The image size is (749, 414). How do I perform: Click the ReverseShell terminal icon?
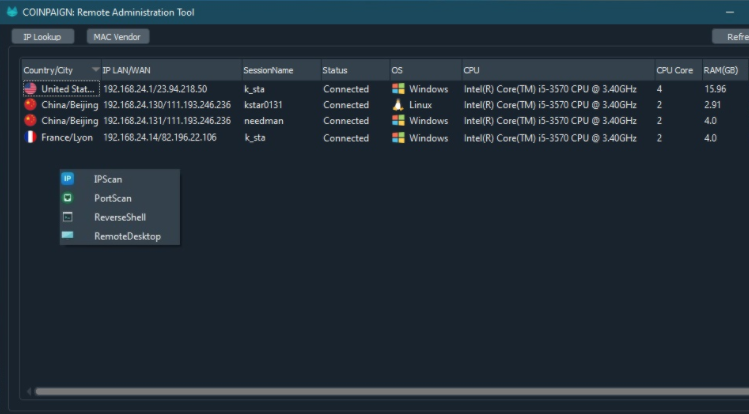(68, 217)
